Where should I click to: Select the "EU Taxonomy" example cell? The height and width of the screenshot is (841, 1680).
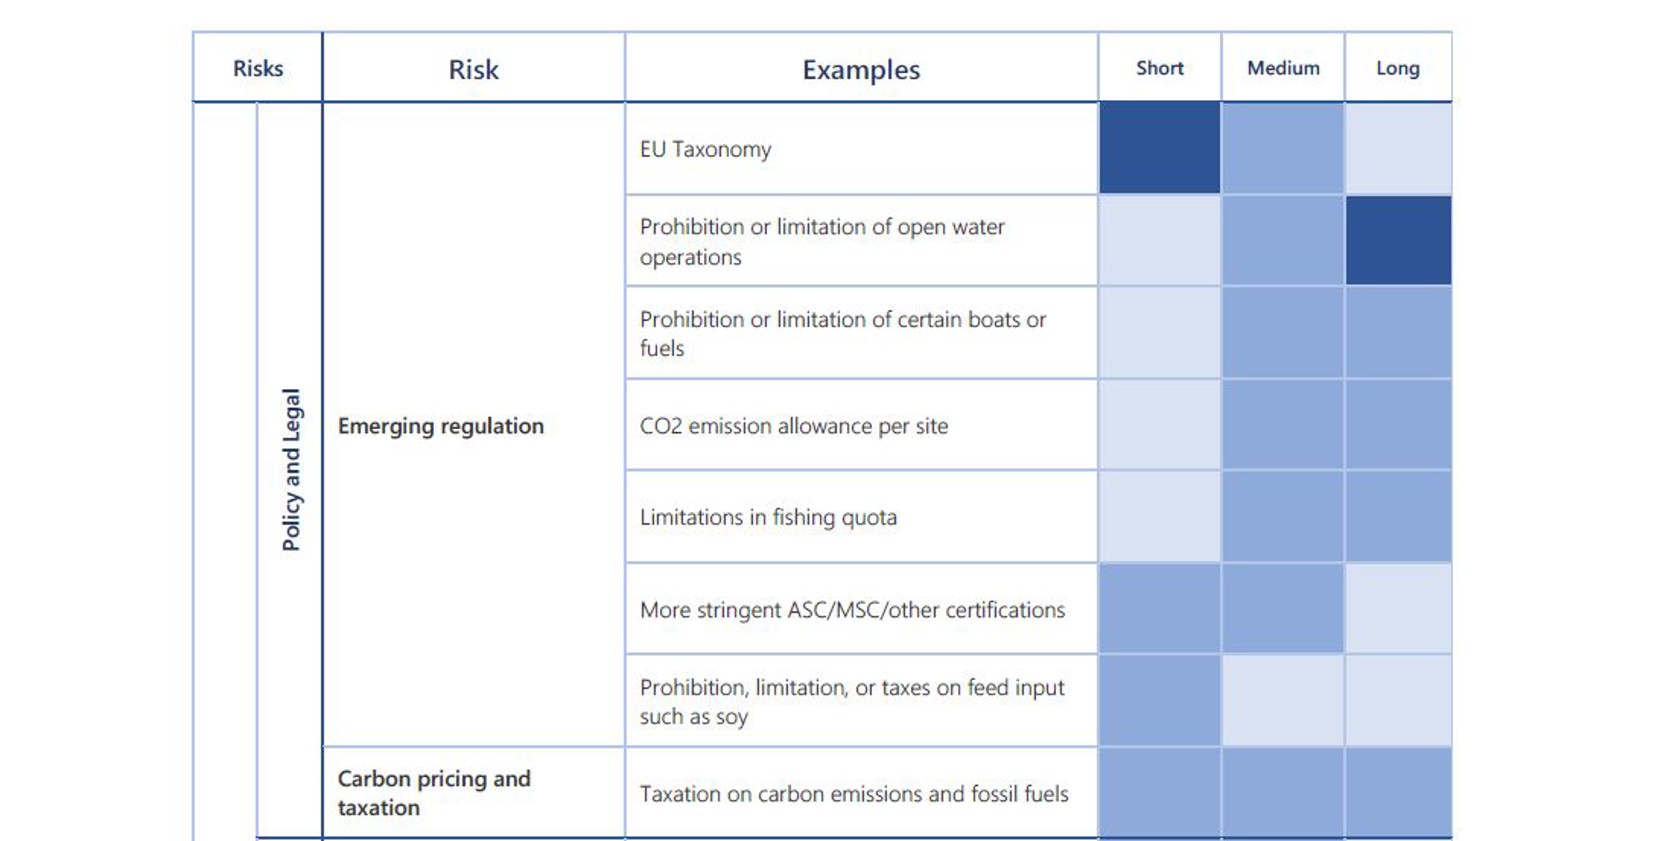[x=706, y=149]
